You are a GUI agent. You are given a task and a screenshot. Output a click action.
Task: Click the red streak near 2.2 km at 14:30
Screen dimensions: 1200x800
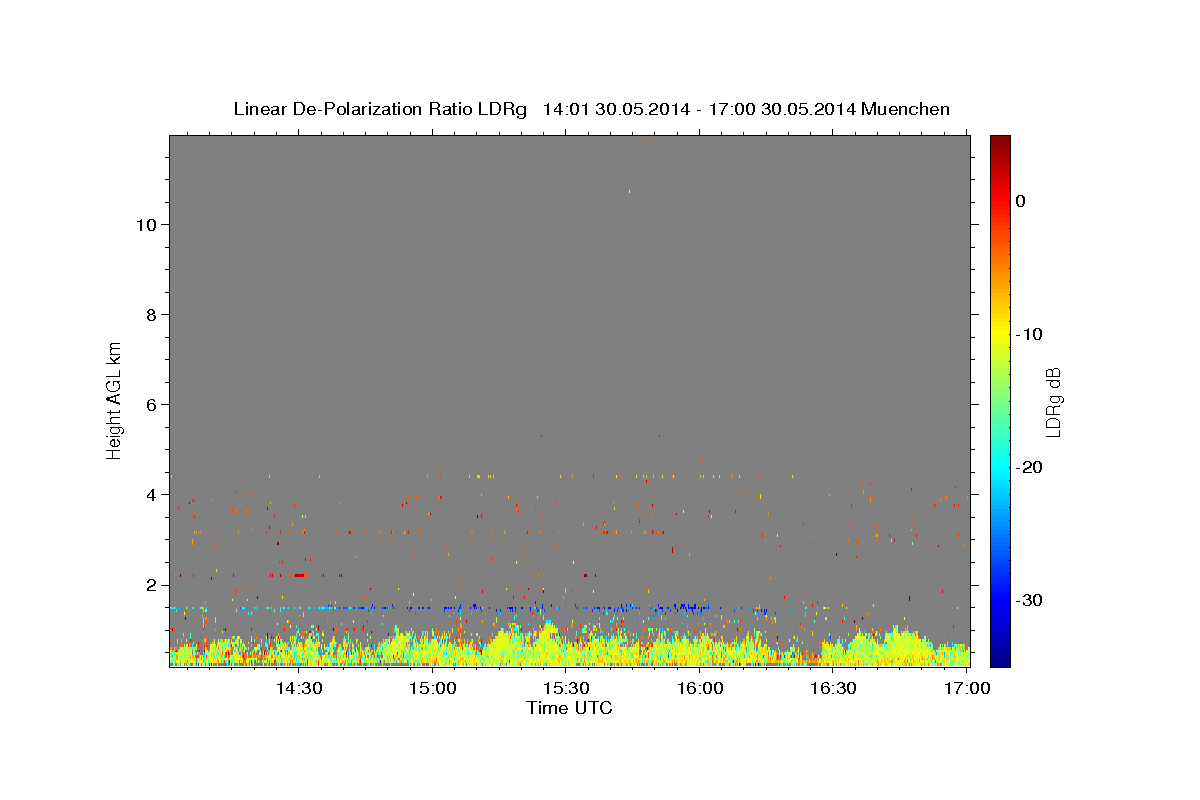click(x=298, y=575)
